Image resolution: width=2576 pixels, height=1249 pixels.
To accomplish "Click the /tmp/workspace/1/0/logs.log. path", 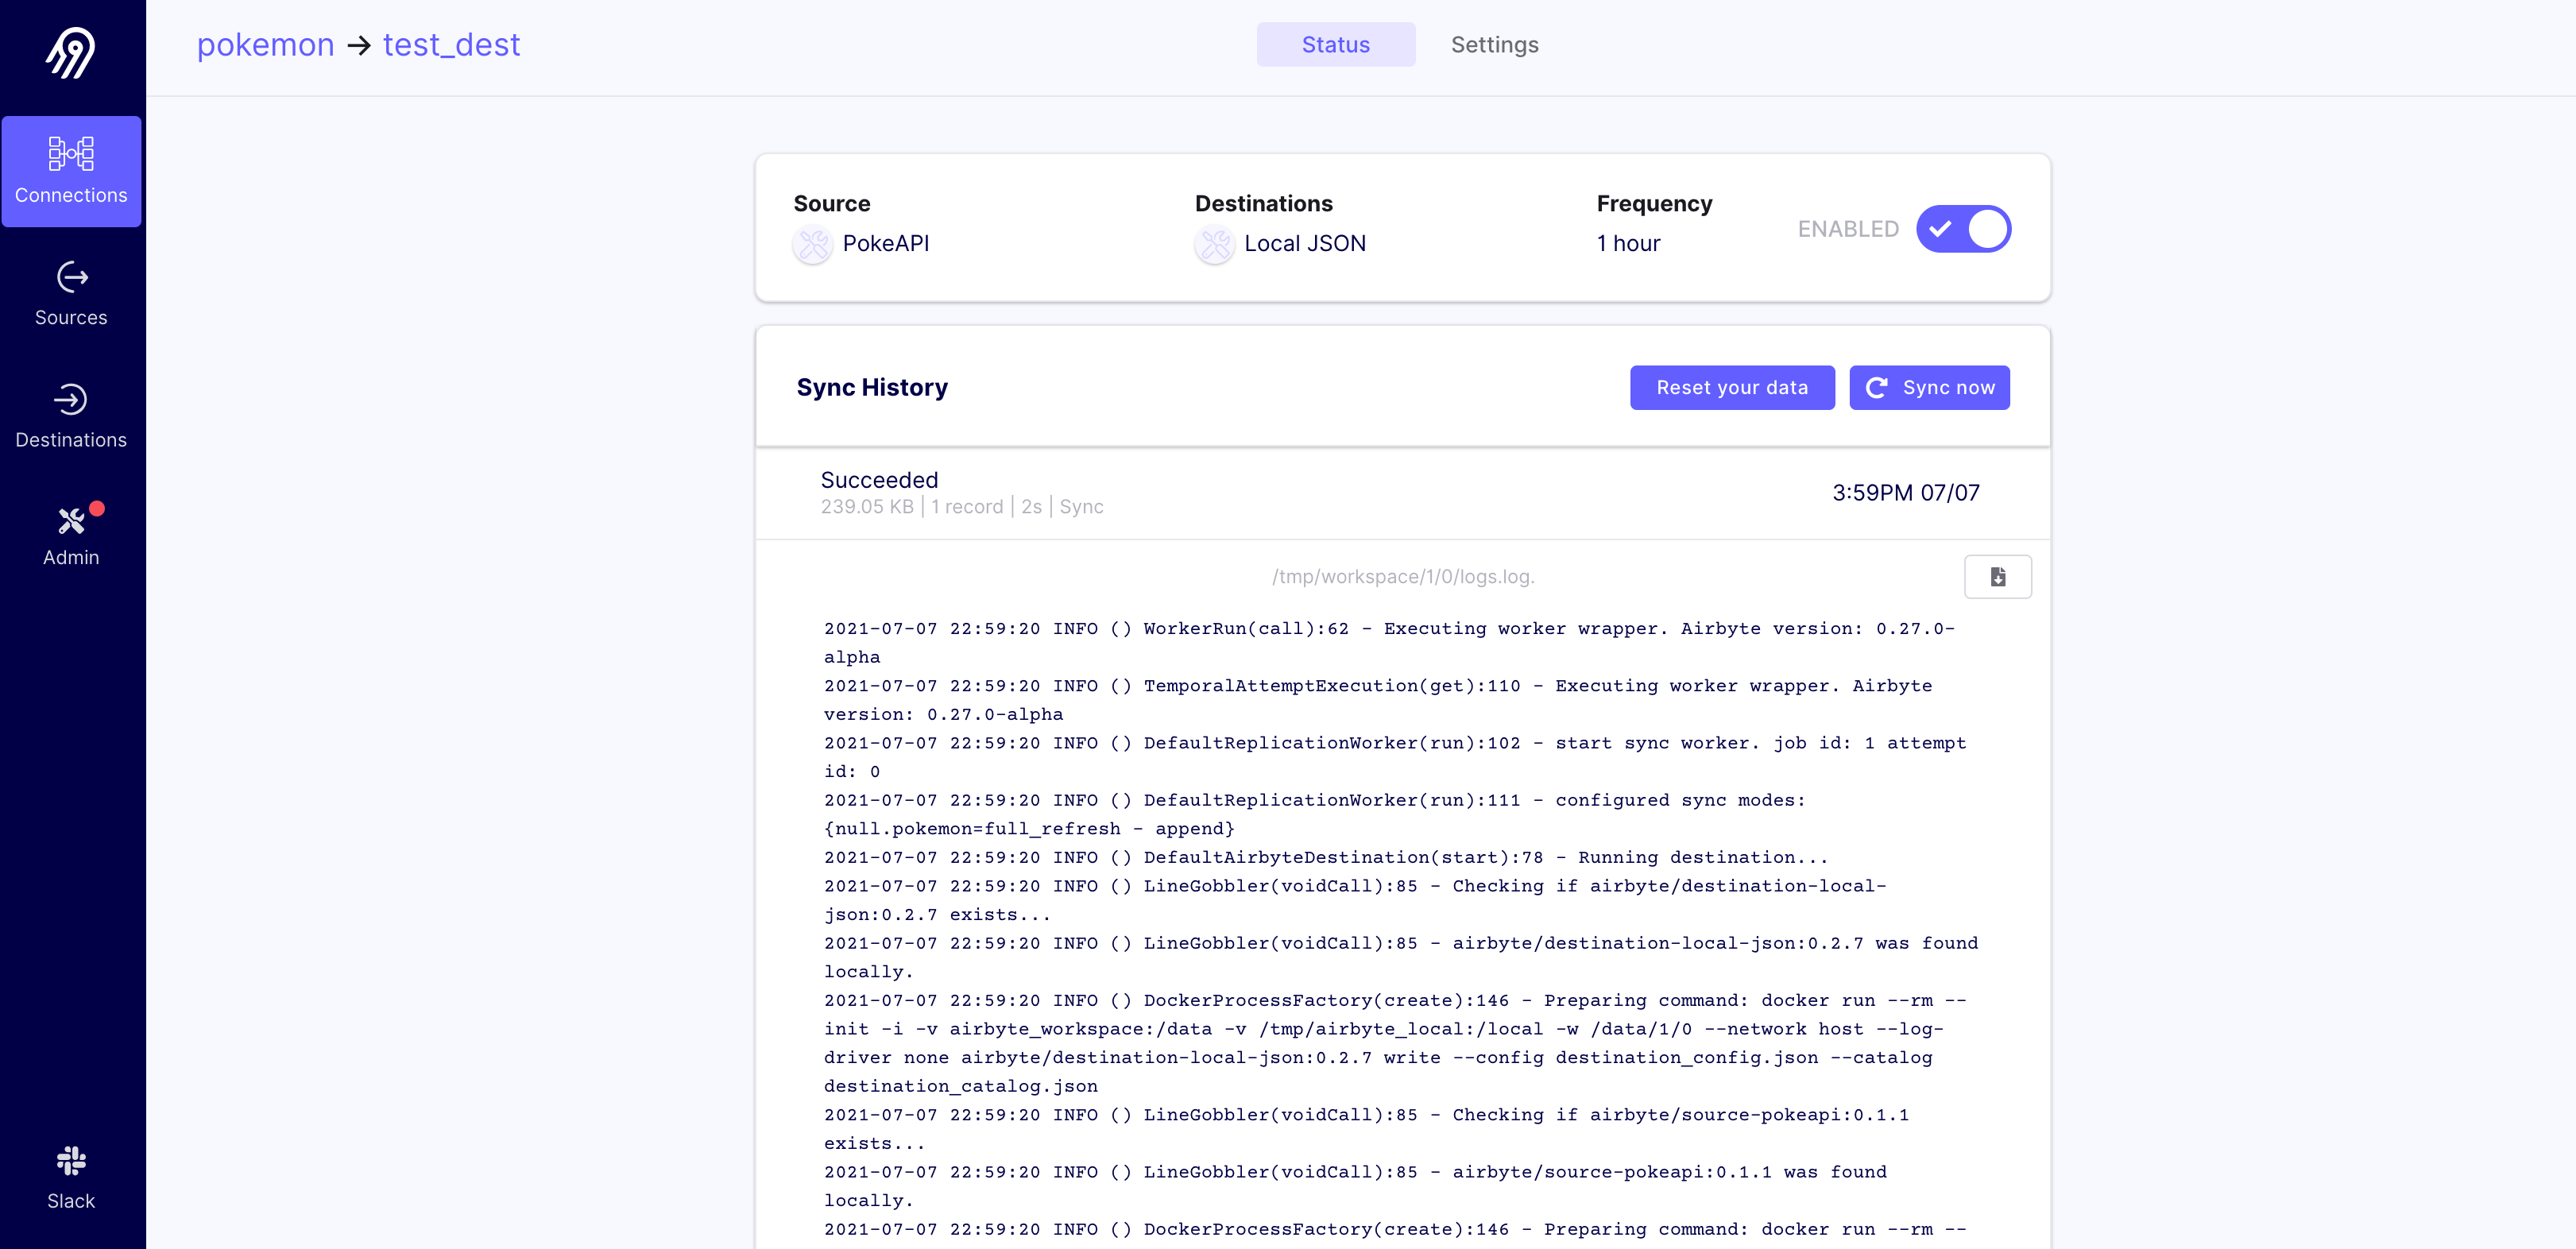I will click(1402, 577).
